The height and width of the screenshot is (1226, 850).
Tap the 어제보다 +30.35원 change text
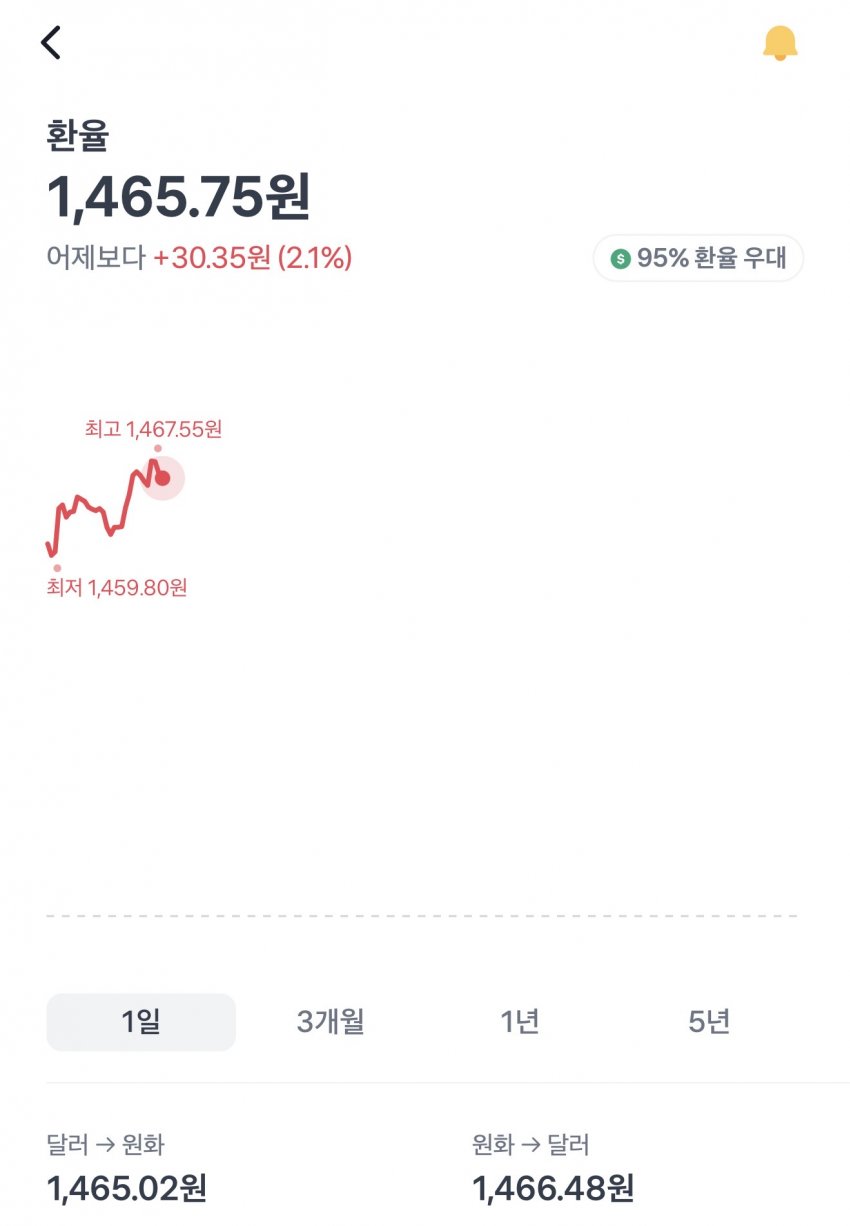199,258
